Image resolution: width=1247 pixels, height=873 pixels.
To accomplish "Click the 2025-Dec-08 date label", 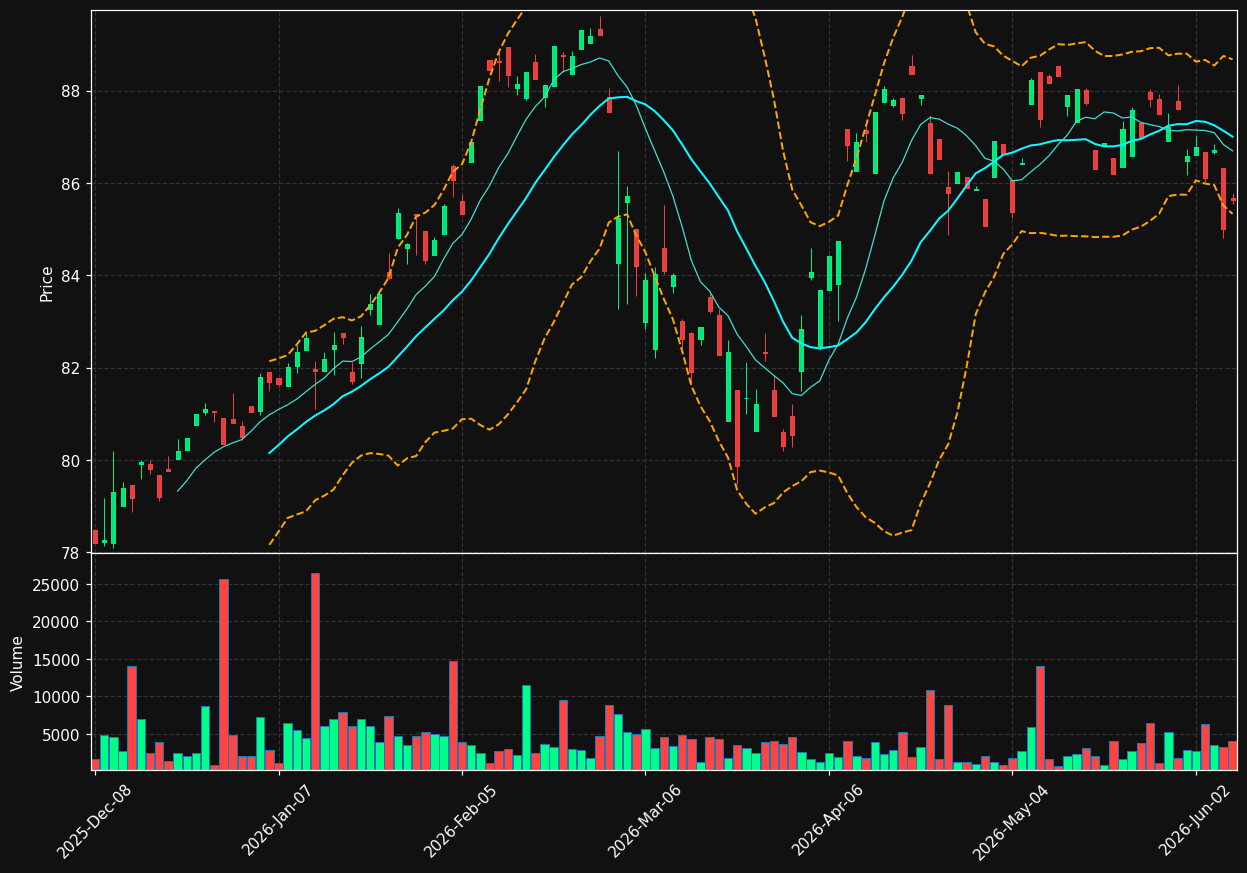I will (x=94, y=821).
